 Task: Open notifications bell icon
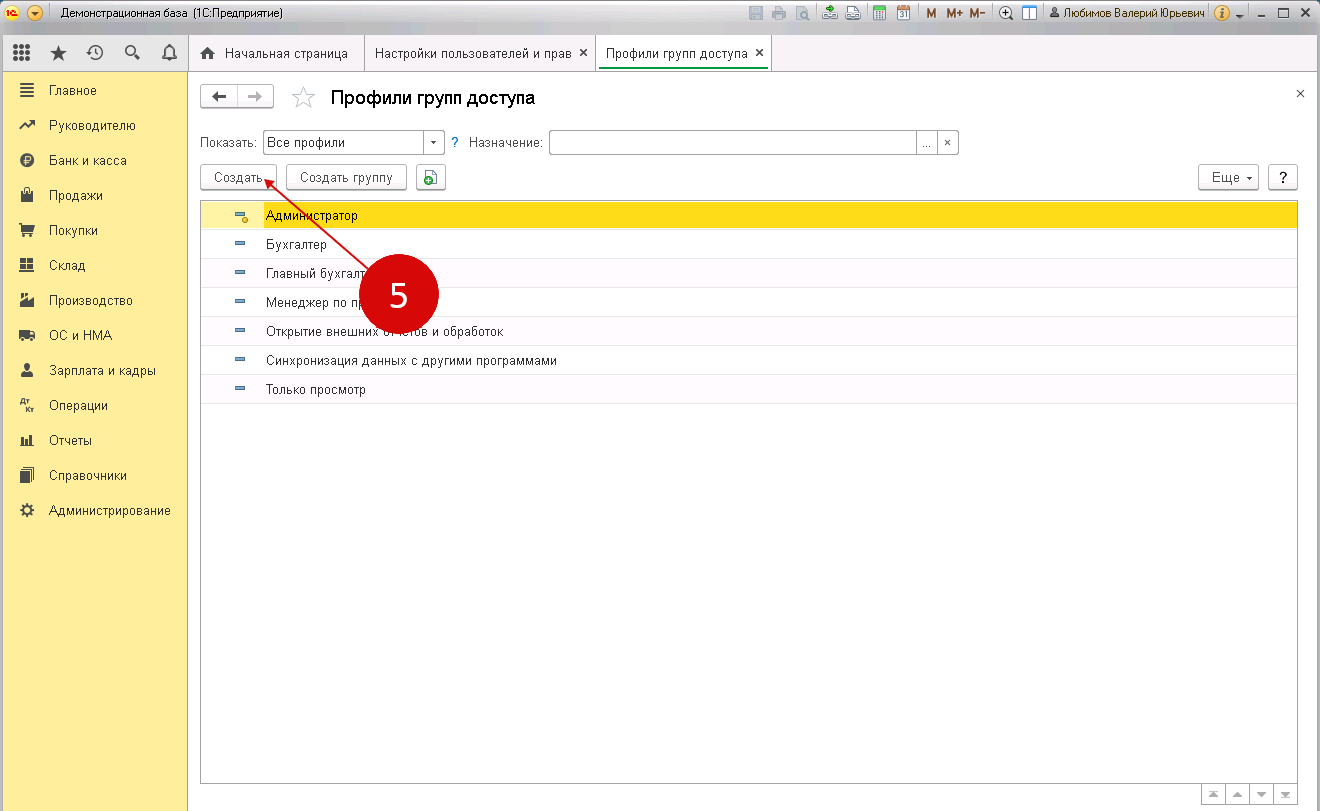[169, 53]
